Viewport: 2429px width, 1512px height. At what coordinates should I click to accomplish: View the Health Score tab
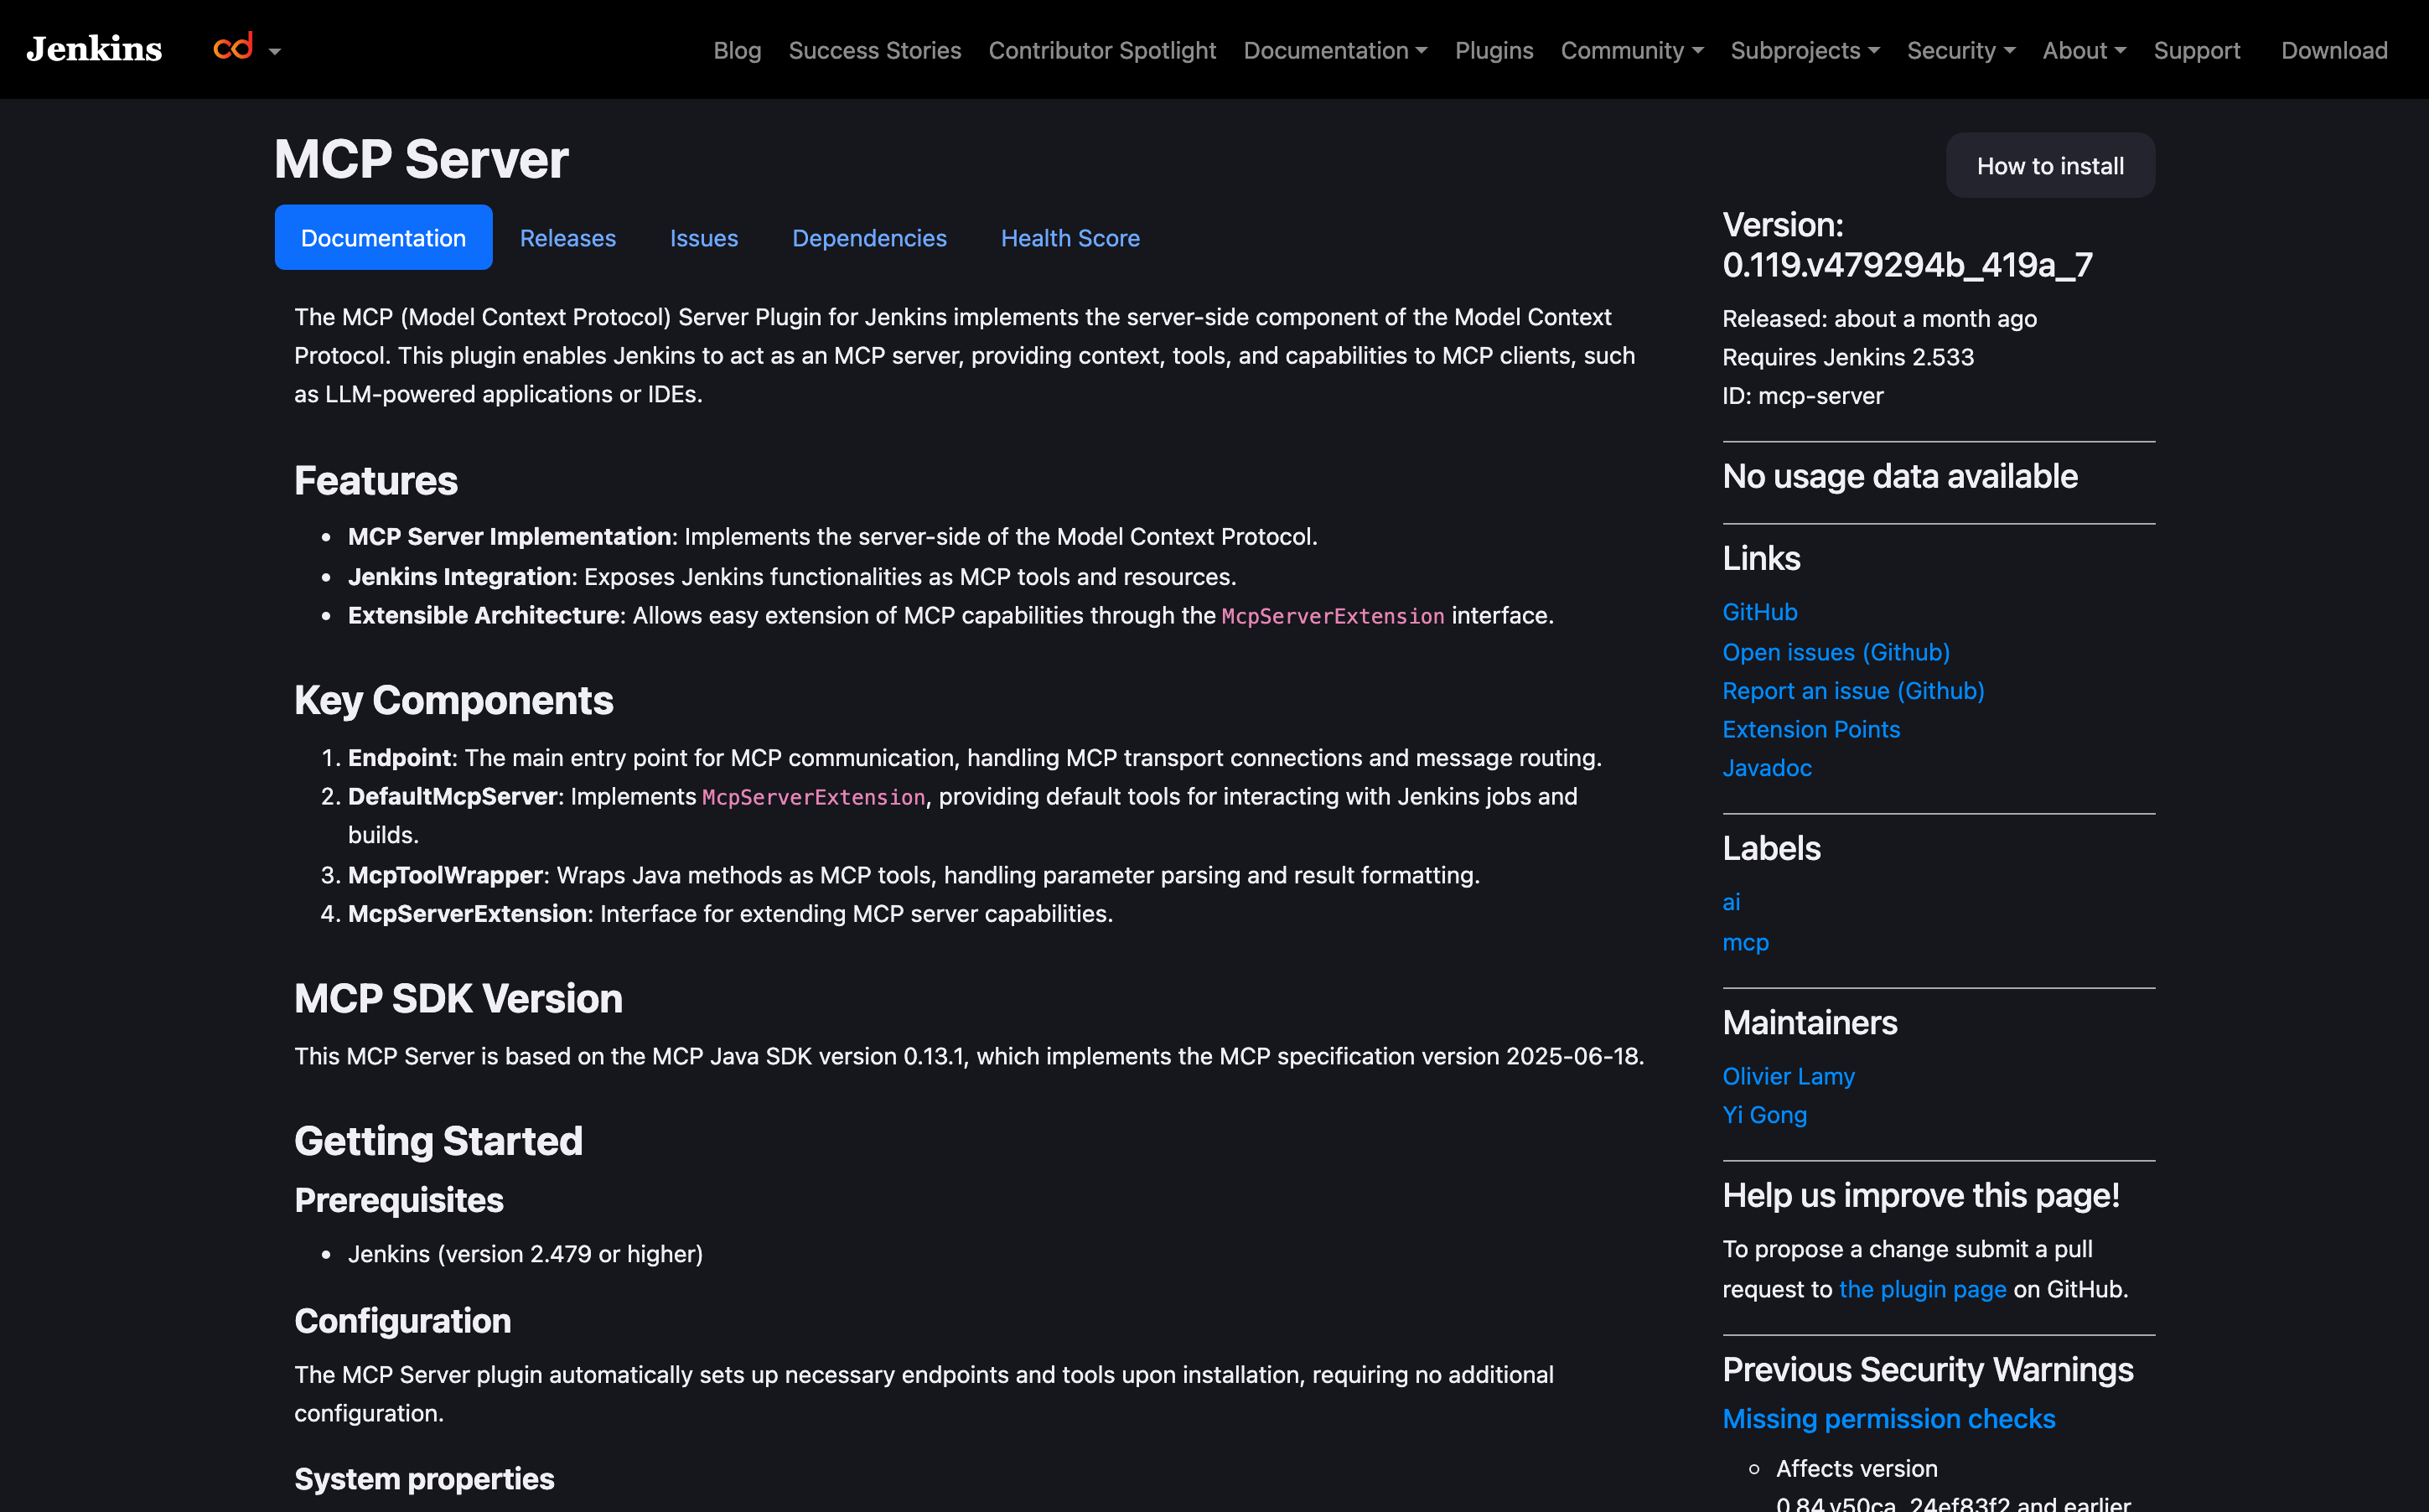tap(1069, 238)
